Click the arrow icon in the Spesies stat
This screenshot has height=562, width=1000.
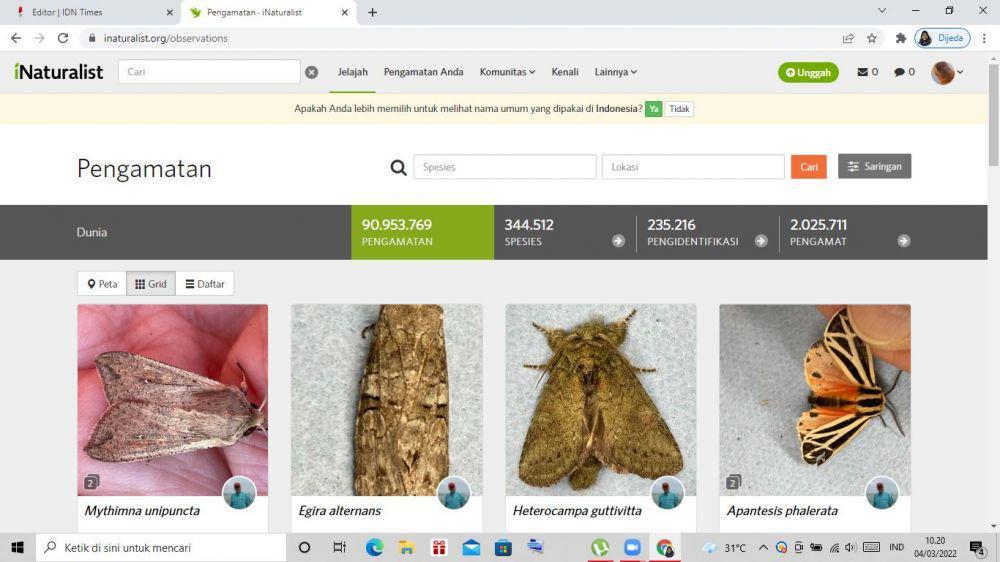(618, 240)
